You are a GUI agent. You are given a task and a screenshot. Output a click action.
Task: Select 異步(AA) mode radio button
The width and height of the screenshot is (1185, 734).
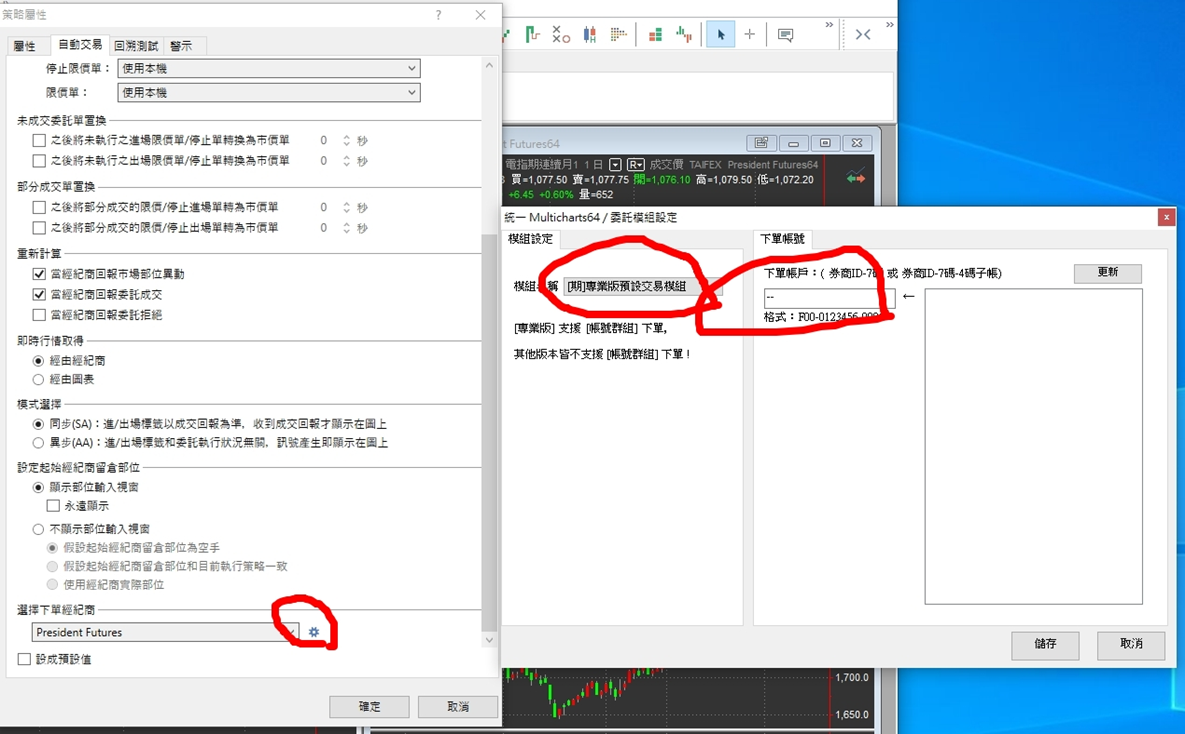(39, 443)
